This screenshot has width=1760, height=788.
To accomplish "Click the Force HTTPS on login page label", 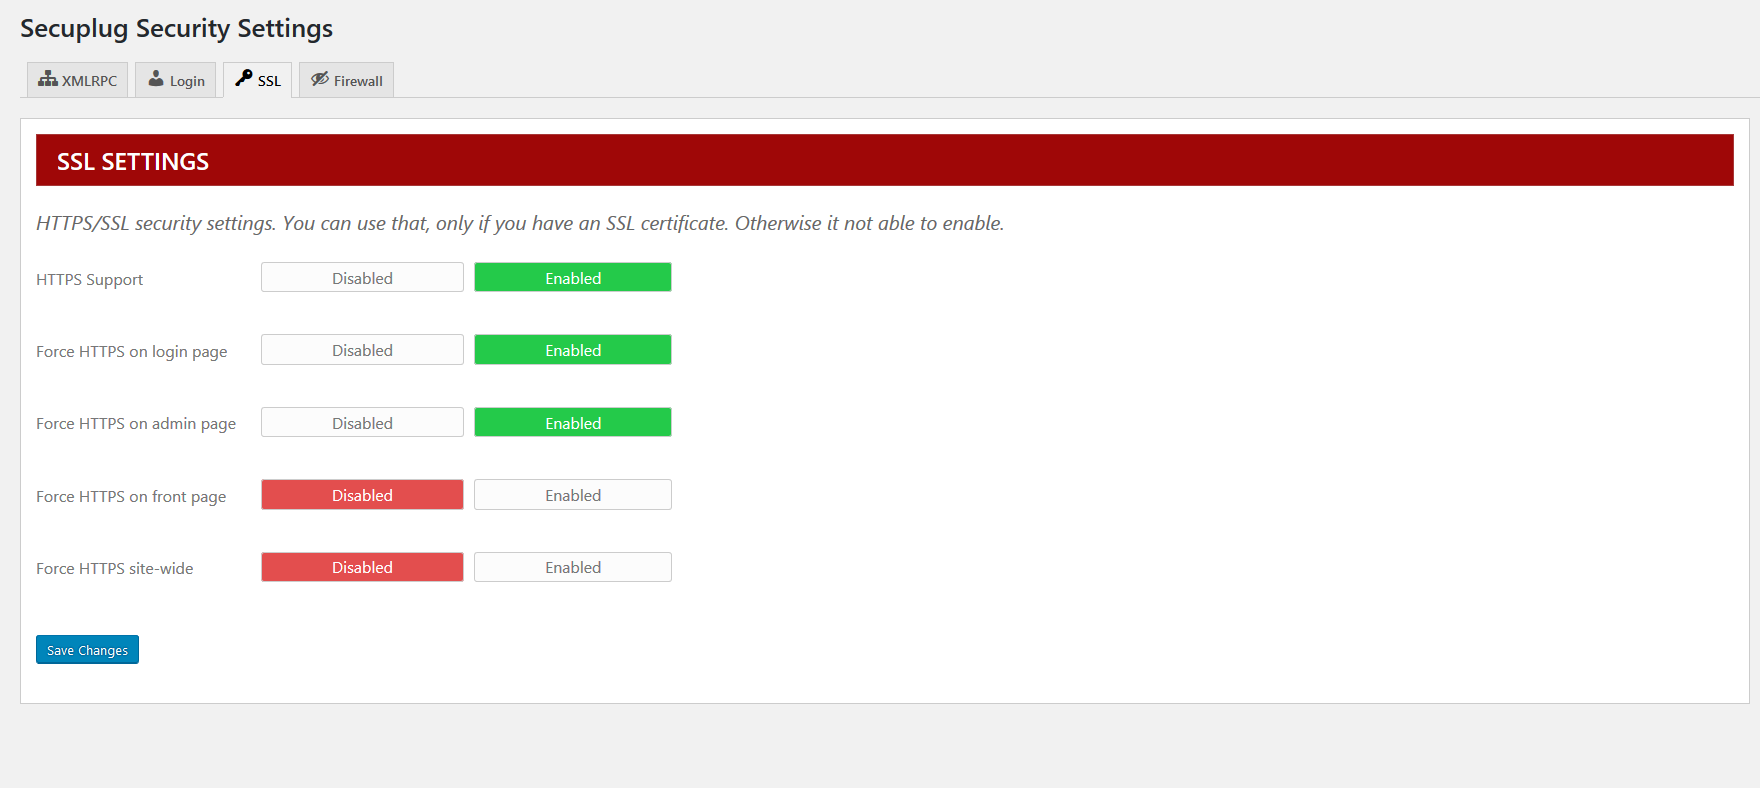I will 132,352.
